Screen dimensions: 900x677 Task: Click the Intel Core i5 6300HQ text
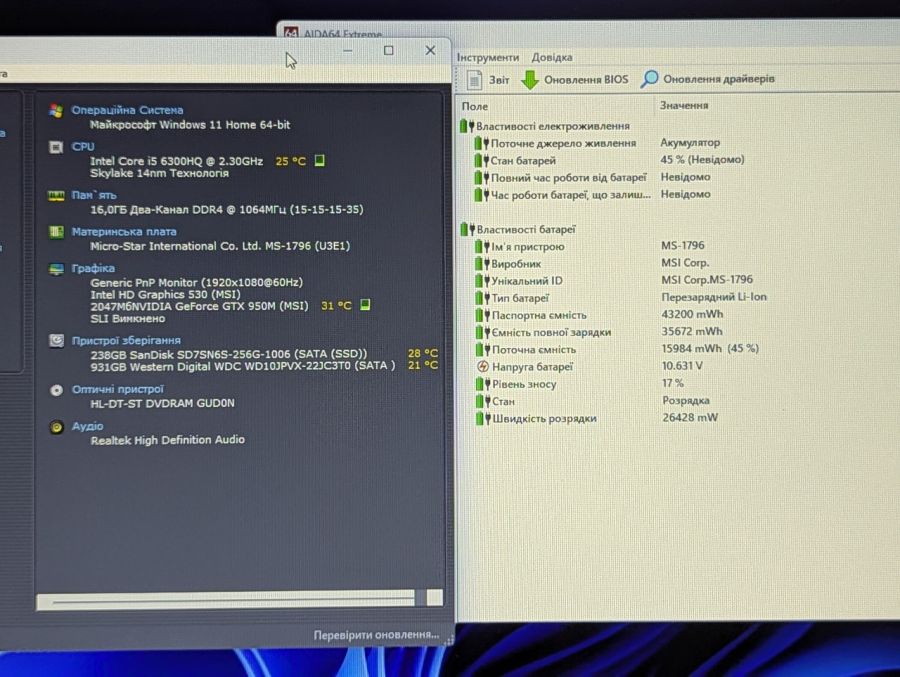coord(176,161)
